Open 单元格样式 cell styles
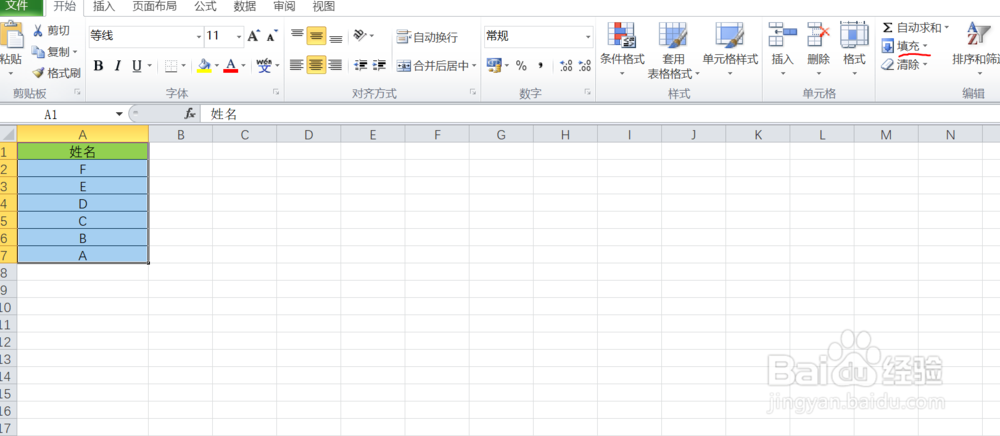Image resolution: width=1000 pixels, height=436 pixels. [x=730, y=49]
